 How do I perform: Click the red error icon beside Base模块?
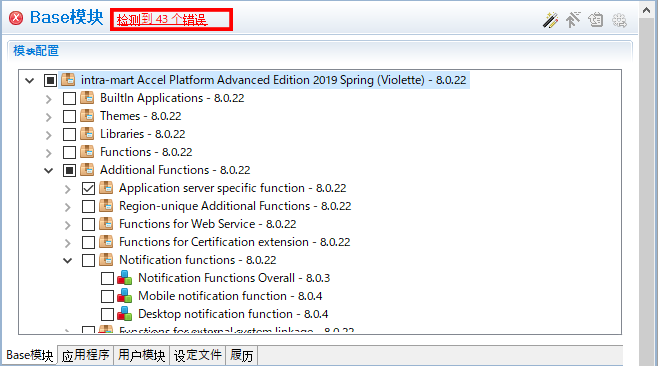click(16, 18)
